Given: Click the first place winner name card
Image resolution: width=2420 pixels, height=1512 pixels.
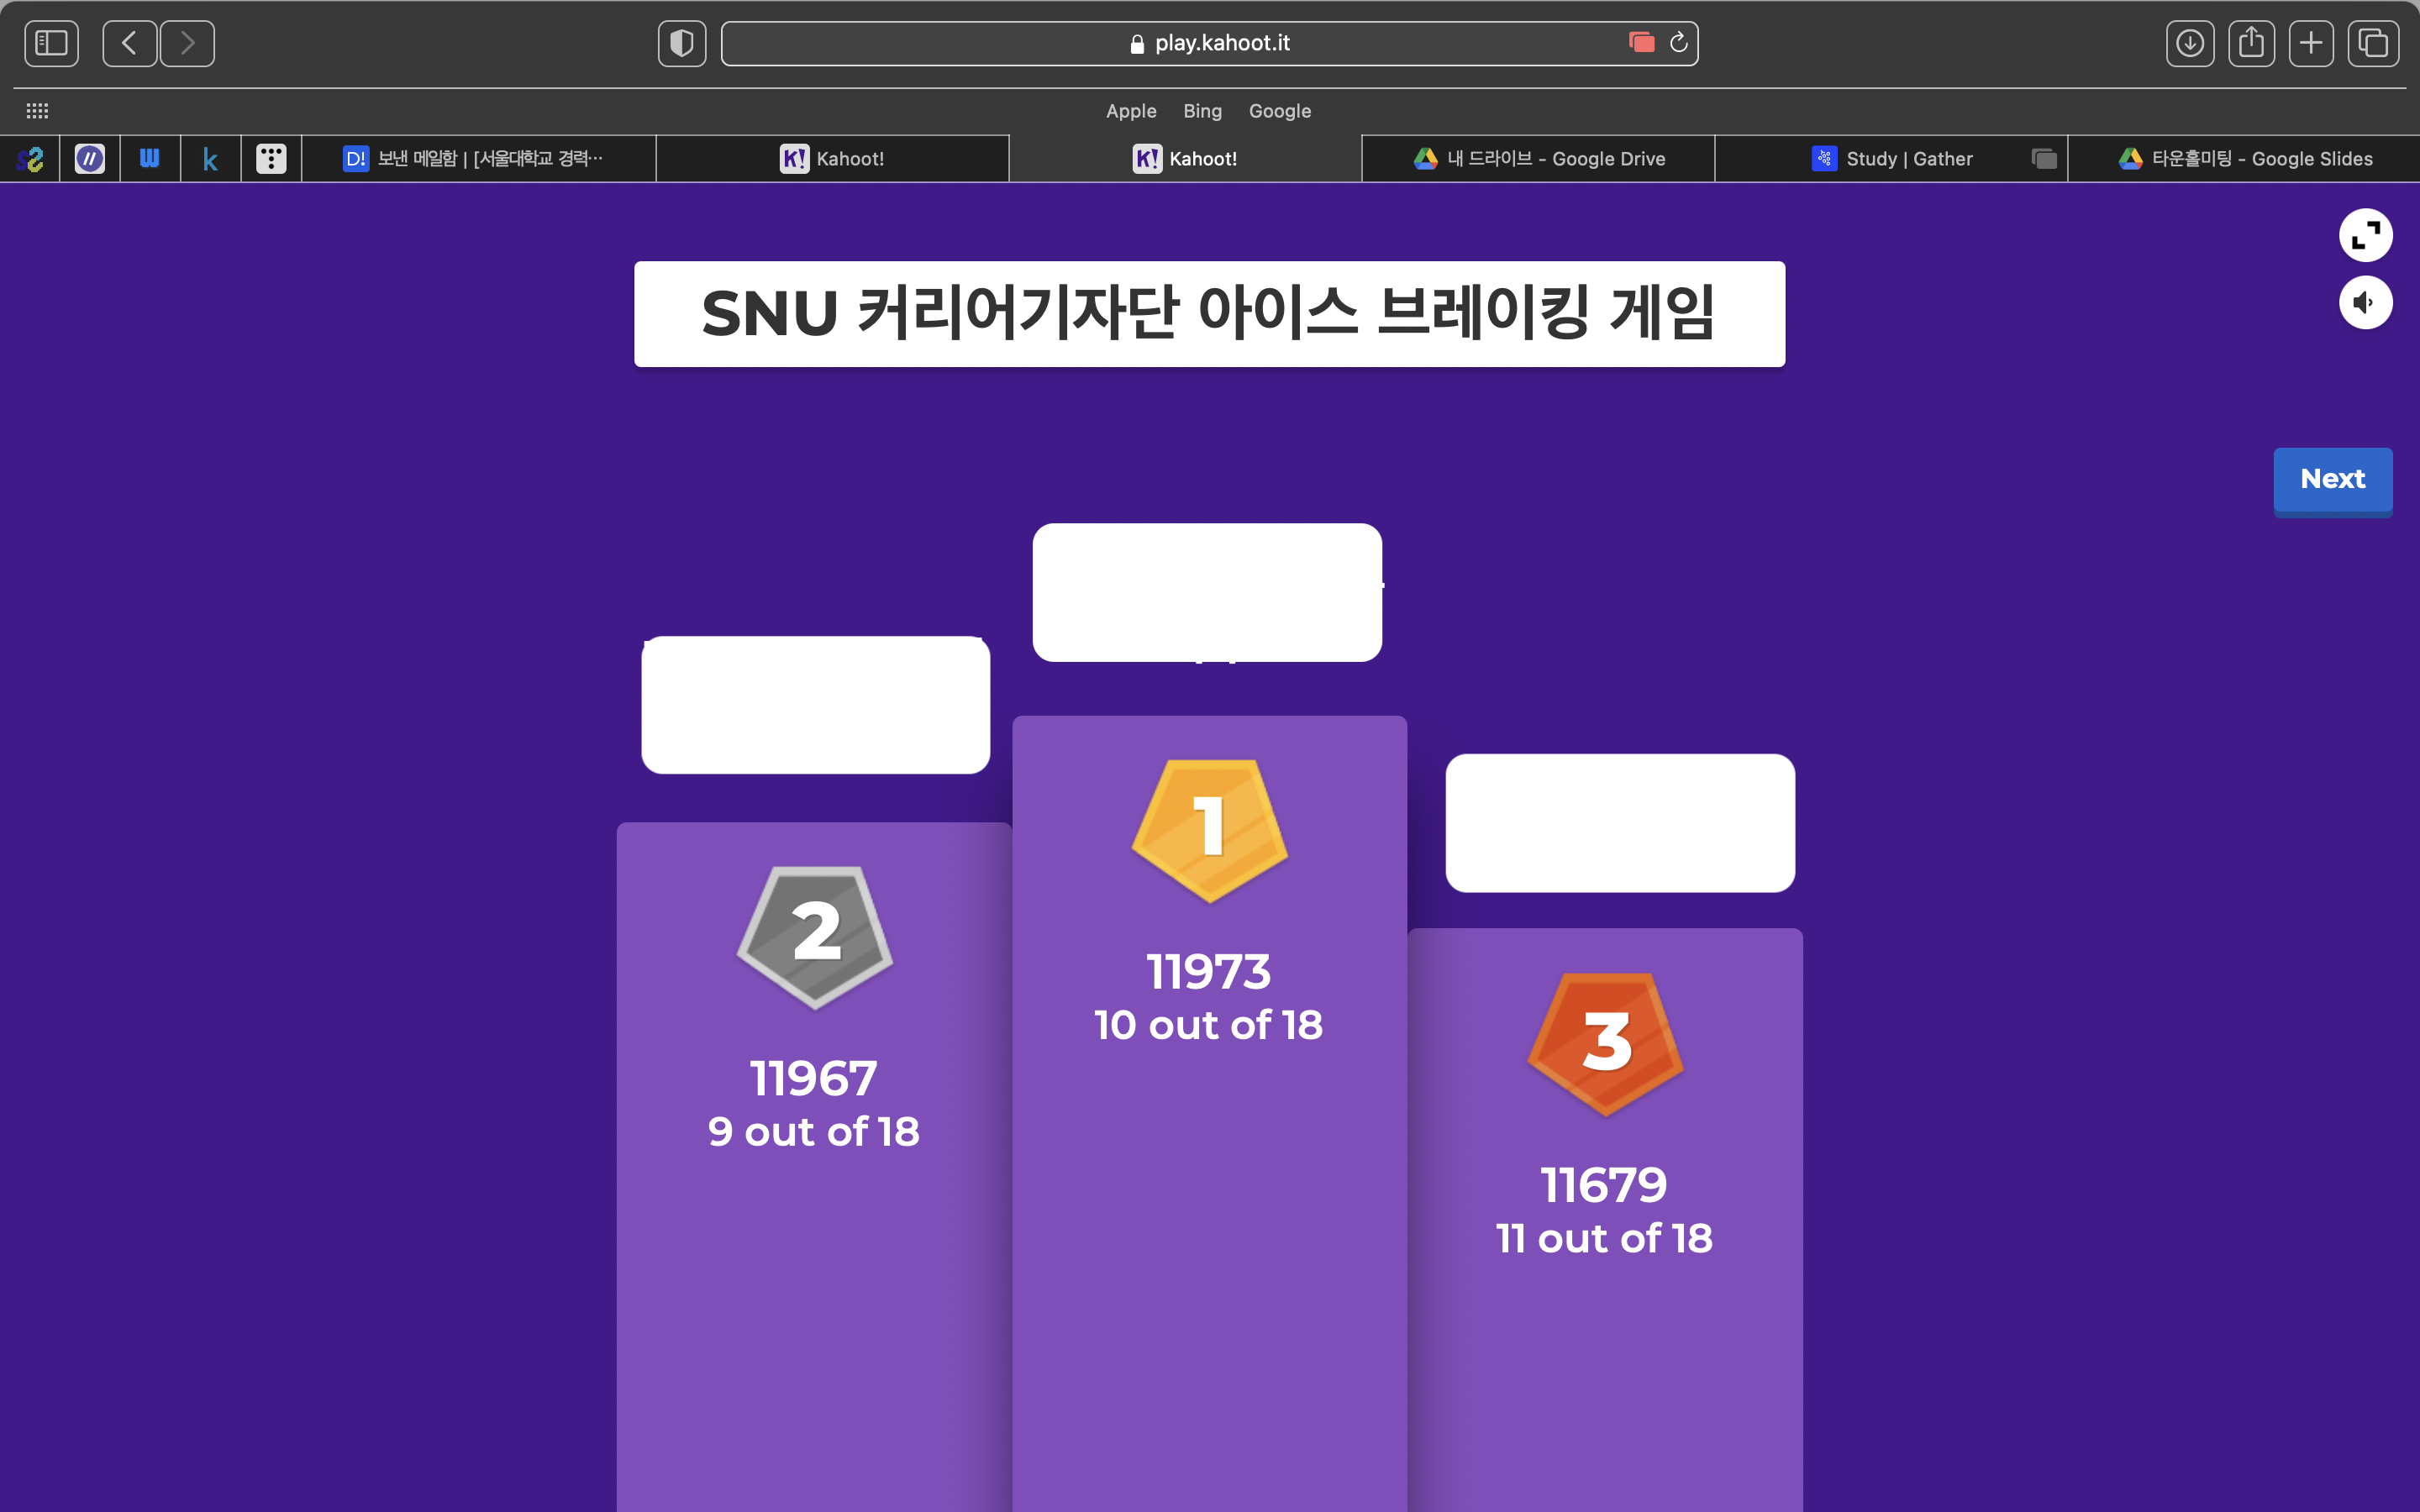Looking at the screenshot, I should point(1207,592).
